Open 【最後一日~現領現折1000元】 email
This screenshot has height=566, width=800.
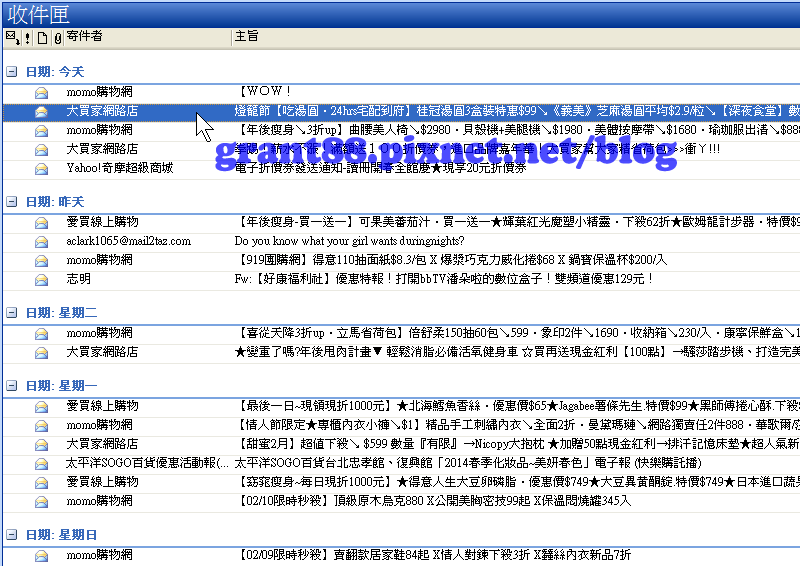[401, 406]
